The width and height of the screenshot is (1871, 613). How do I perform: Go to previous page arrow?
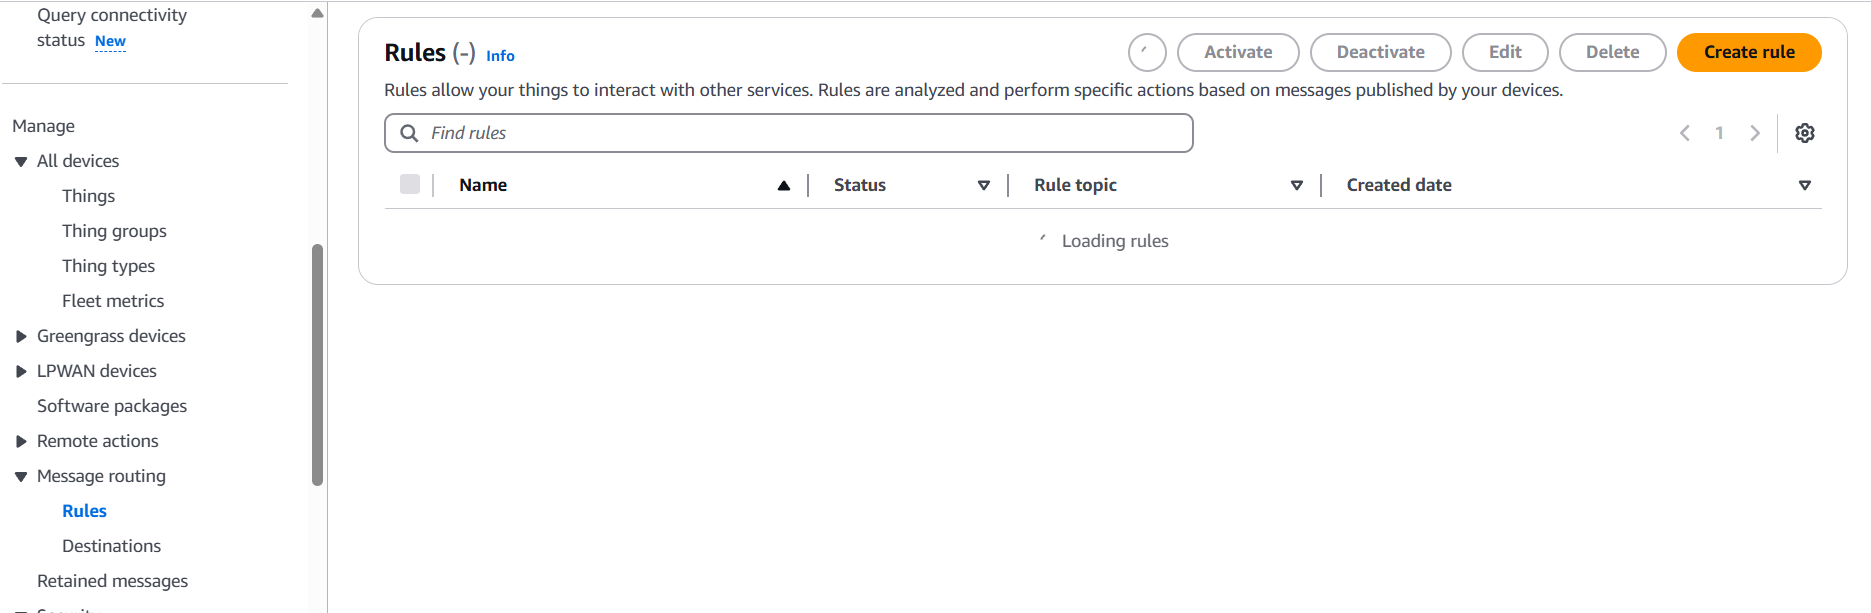[1685, 133]
